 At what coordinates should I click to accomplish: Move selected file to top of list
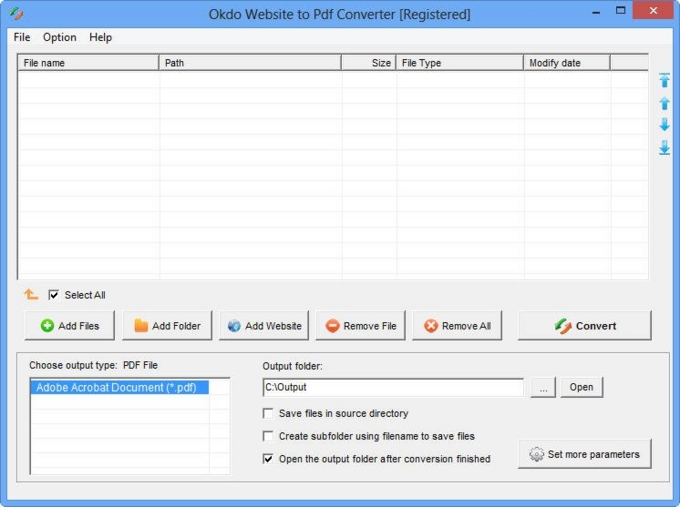click(664, 81)
